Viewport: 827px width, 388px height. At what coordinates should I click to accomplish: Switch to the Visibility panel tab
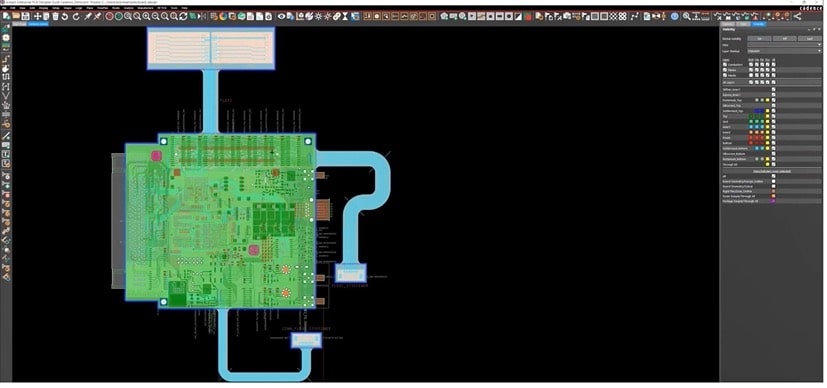[x=758, y=24]
